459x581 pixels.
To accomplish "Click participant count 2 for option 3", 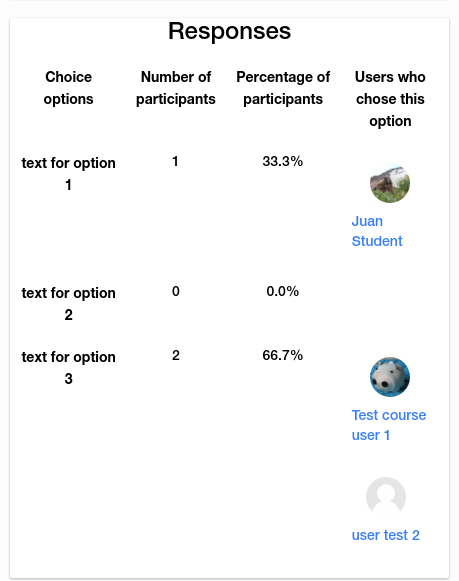I will [x=176, y=355].
